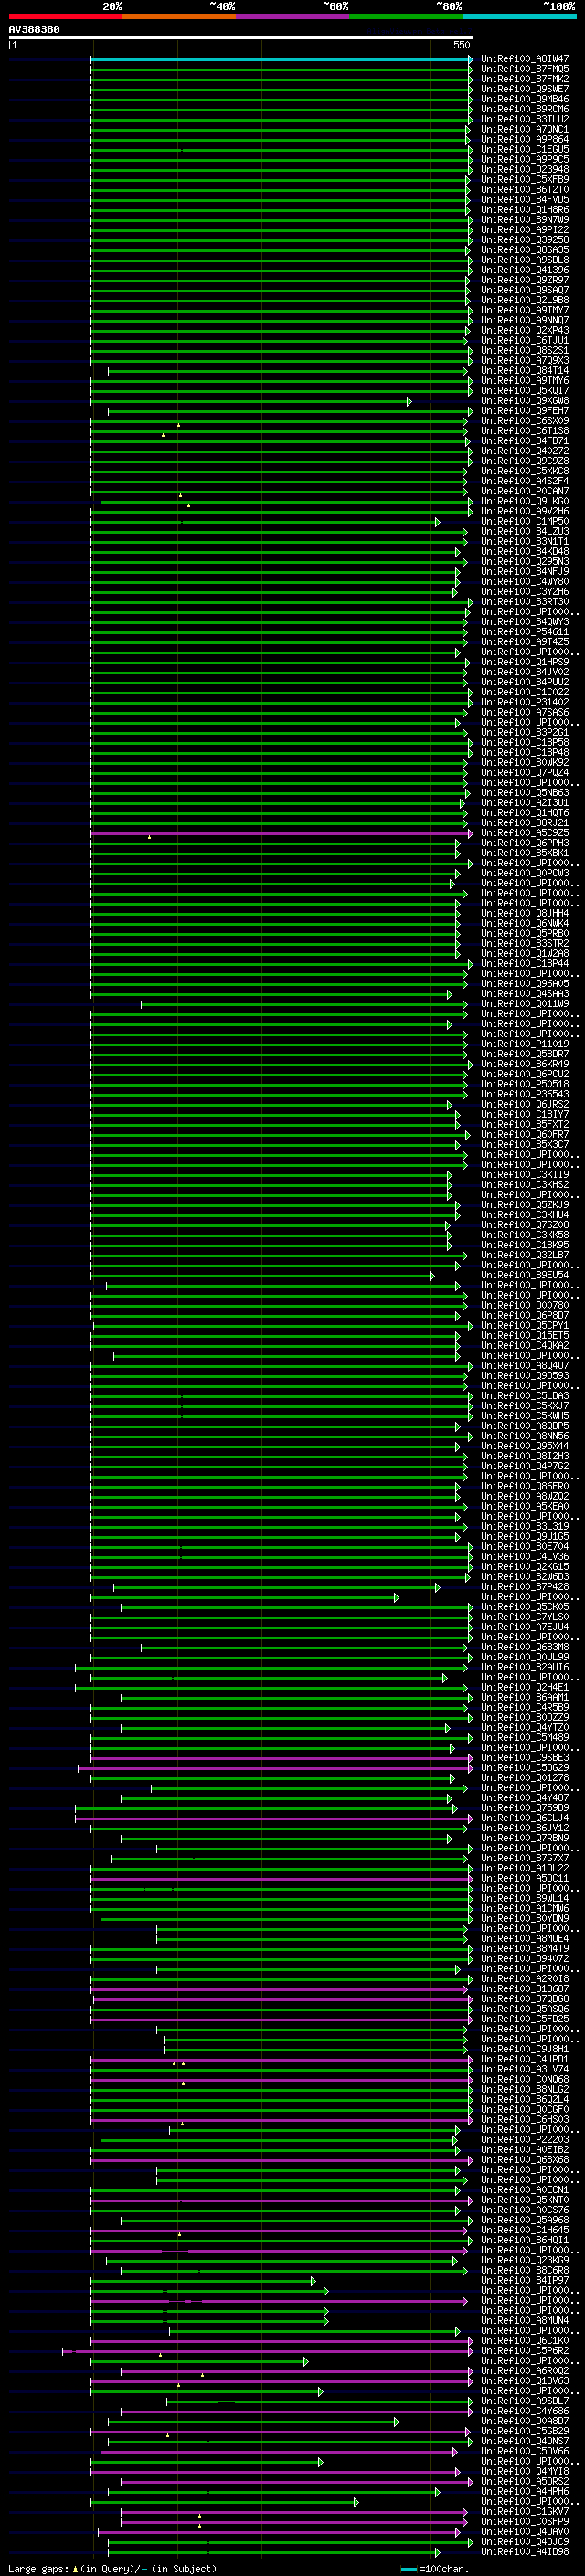The width and height of the screenshot is (585, 2576).
Task: Select the UniRef100_B9EU54 label
Action: tap(525, 1275)
